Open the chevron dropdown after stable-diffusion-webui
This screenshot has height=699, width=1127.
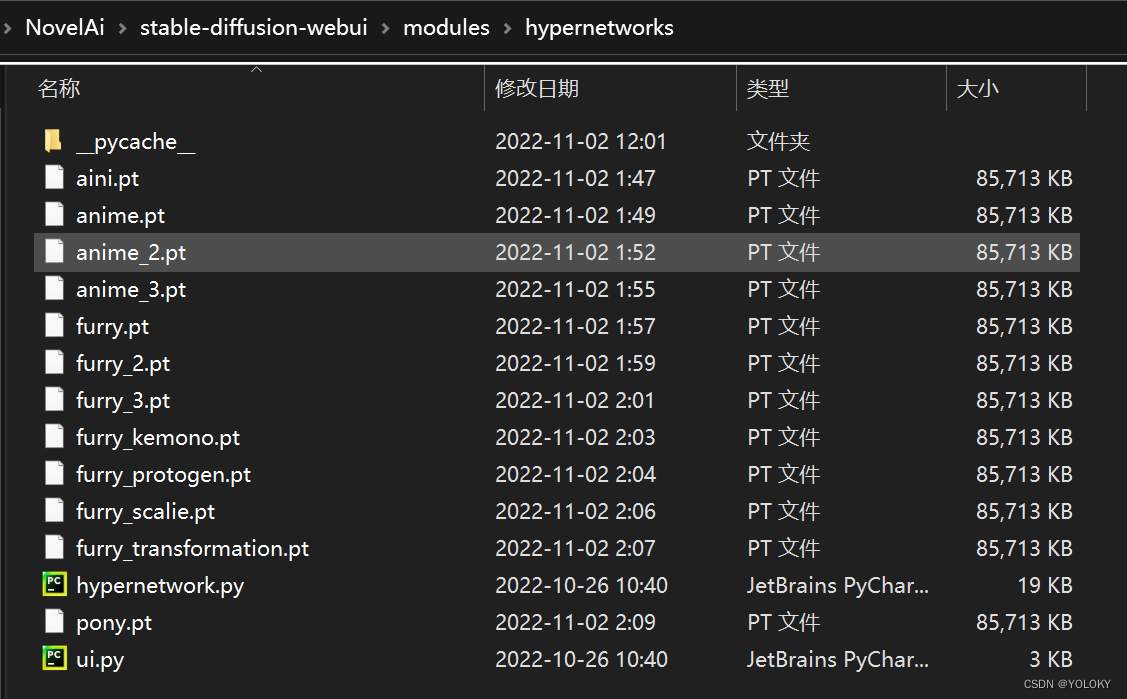(x=385, y=28)
